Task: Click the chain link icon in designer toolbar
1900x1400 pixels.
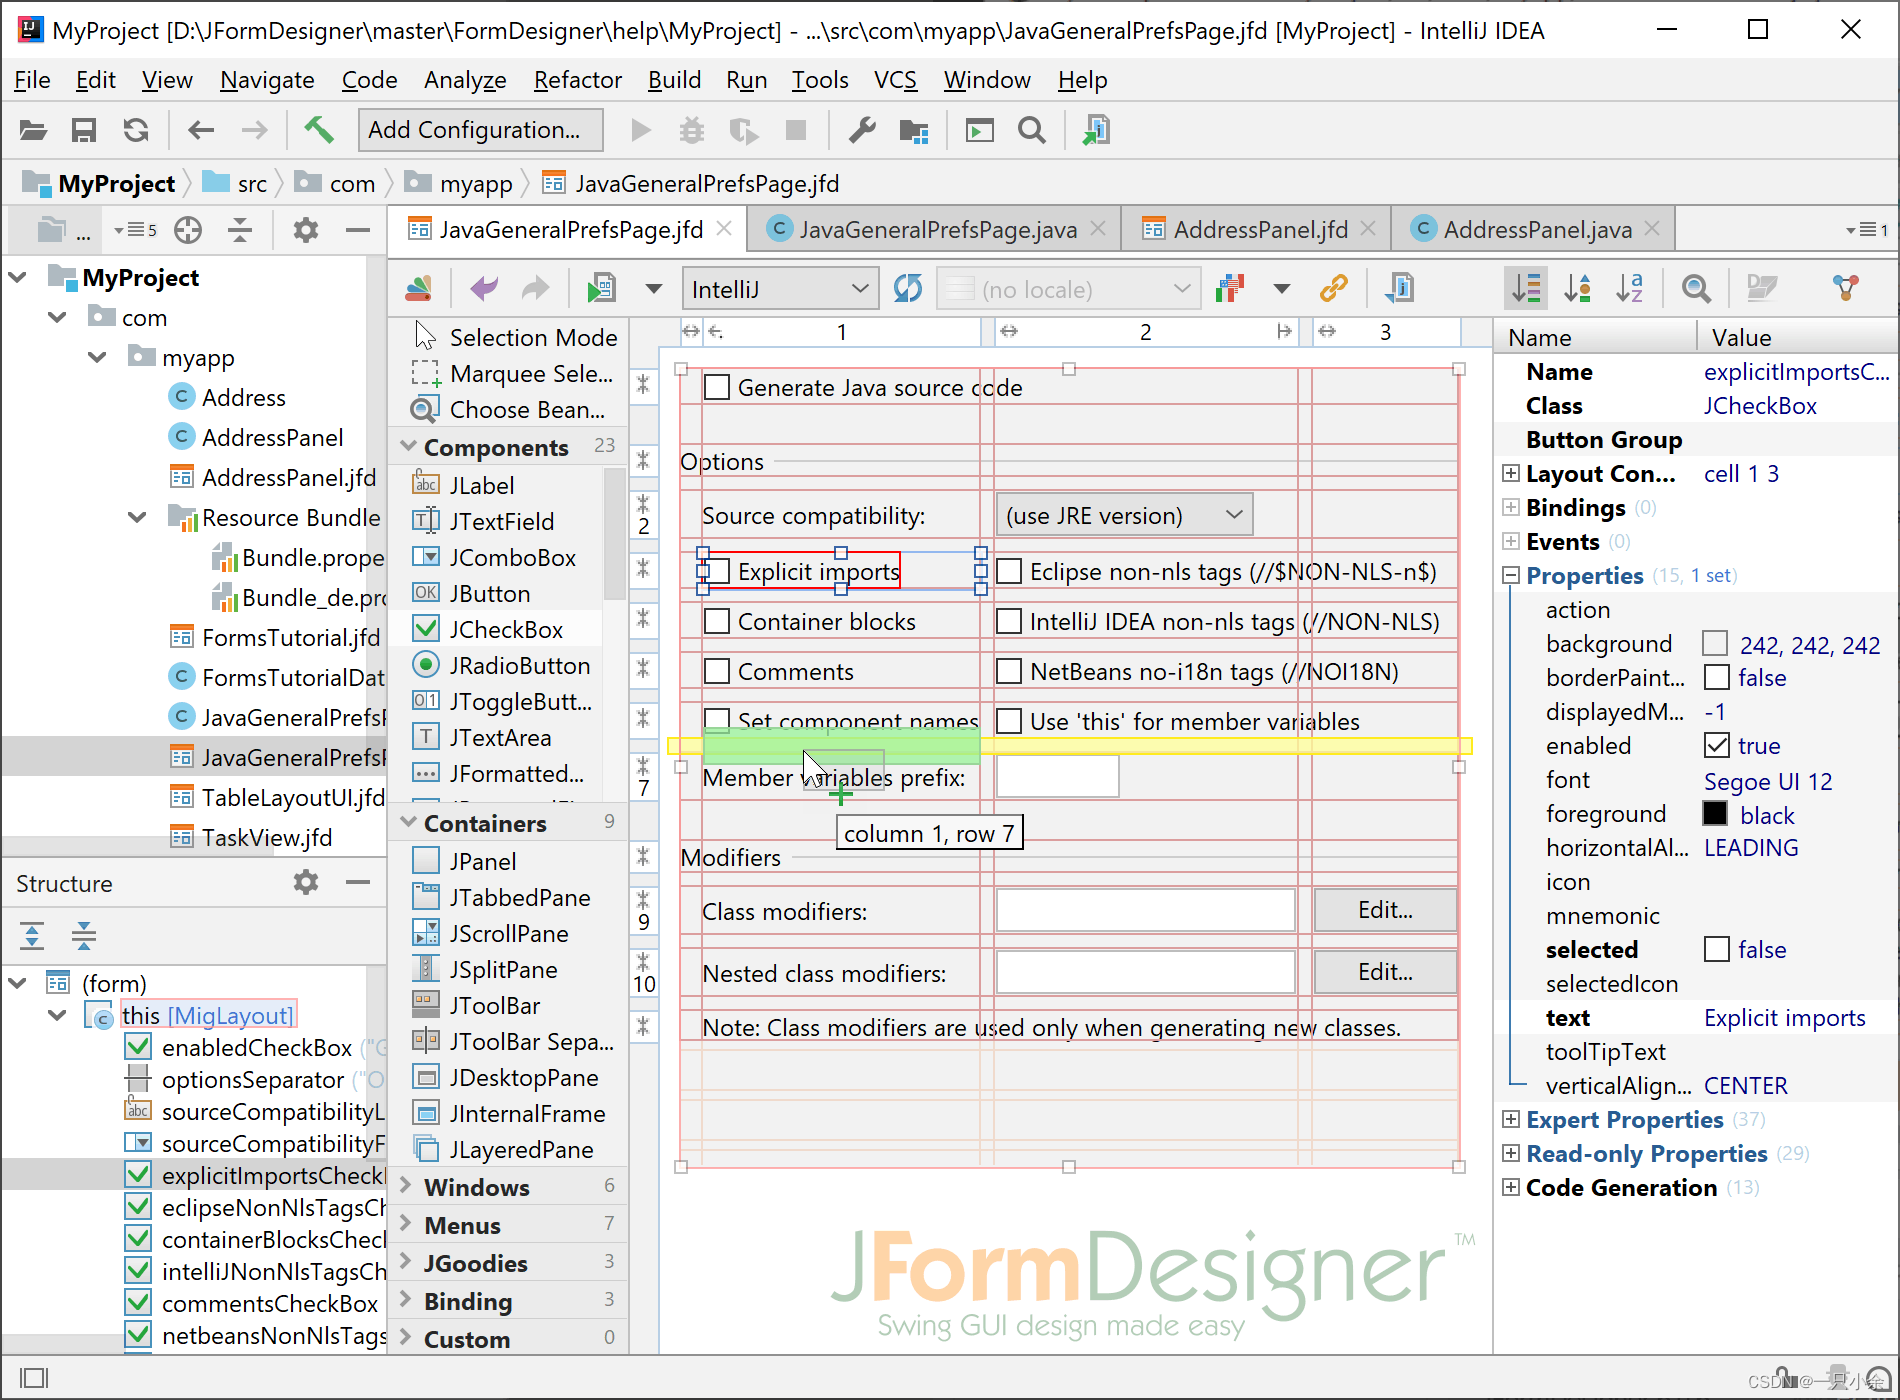Action: [1334, 289]
